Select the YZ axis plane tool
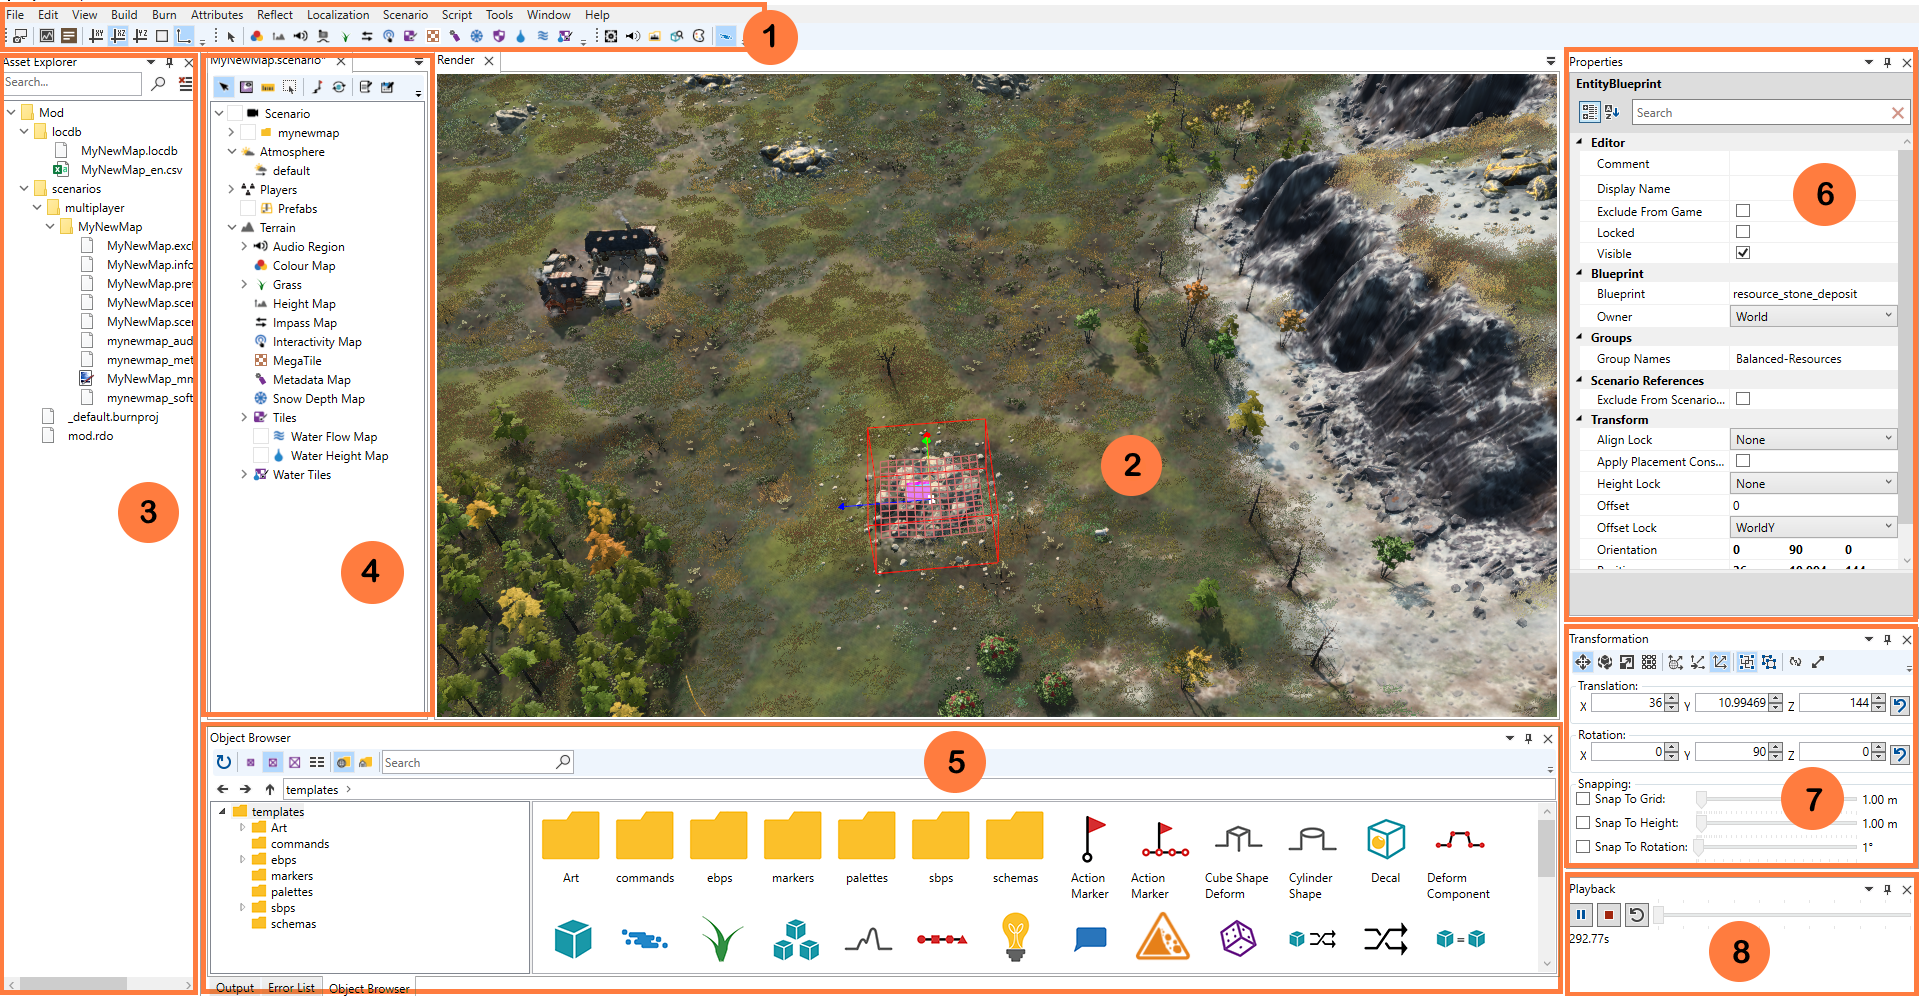Image resolution: width=1919 pixels, height=996 pixels. [x=140, y=36]
